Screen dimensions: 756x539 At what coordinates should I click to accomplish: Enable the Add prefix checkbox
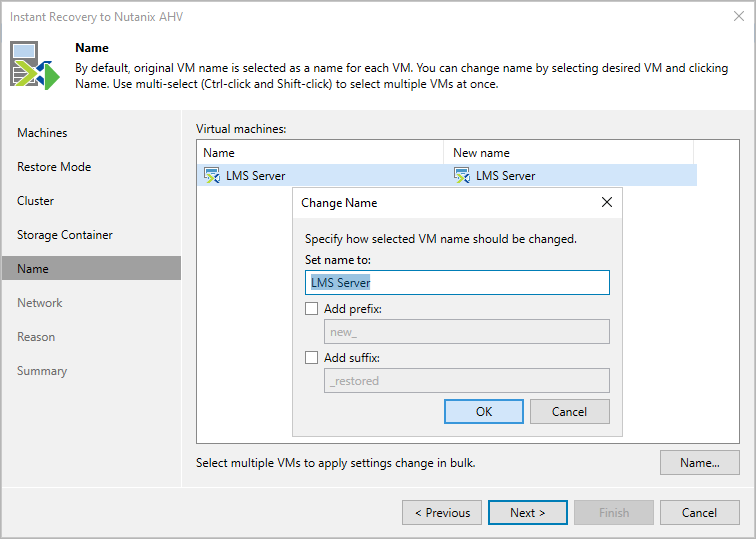pyautogui.click(x=312, y=309)
